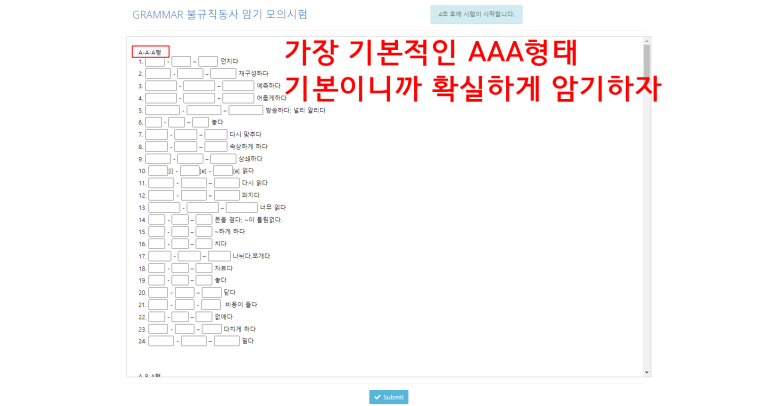Focus third input box of row 19

click(204, 280)
